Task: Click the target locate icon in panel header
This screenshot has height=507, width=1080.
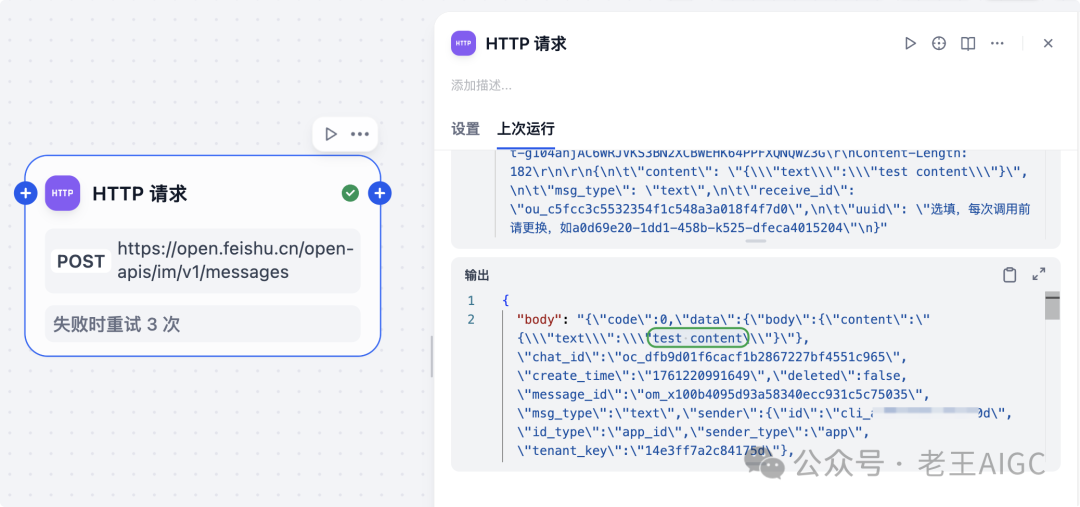Action: (x=939, y=43)
